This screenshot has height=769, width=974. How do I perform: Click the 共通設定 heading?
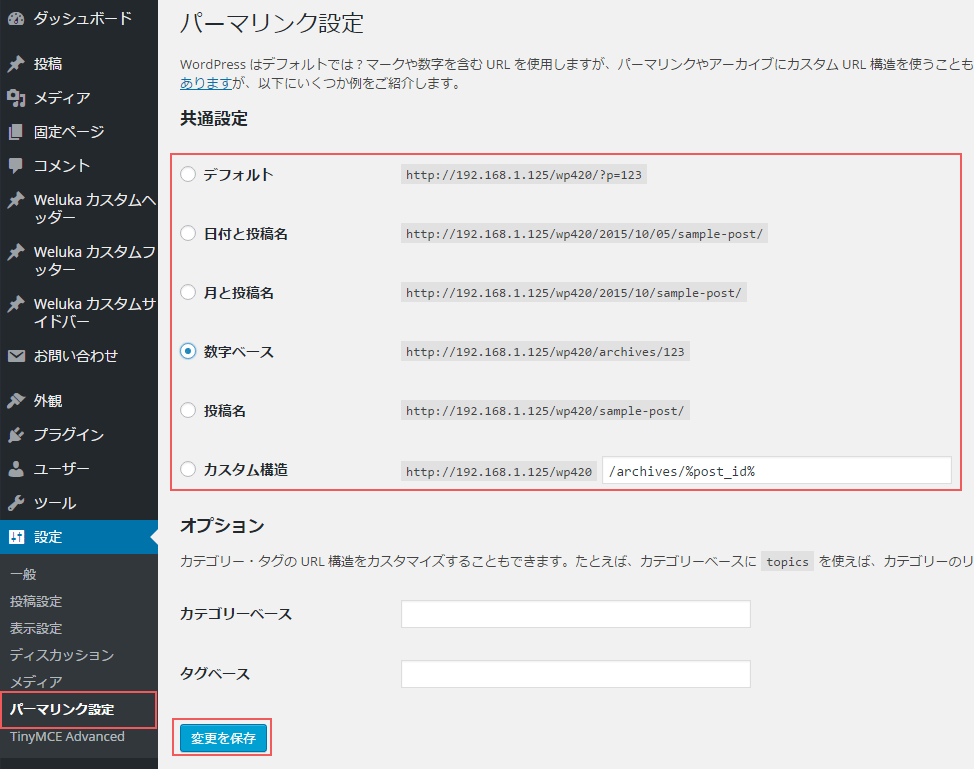214,119
